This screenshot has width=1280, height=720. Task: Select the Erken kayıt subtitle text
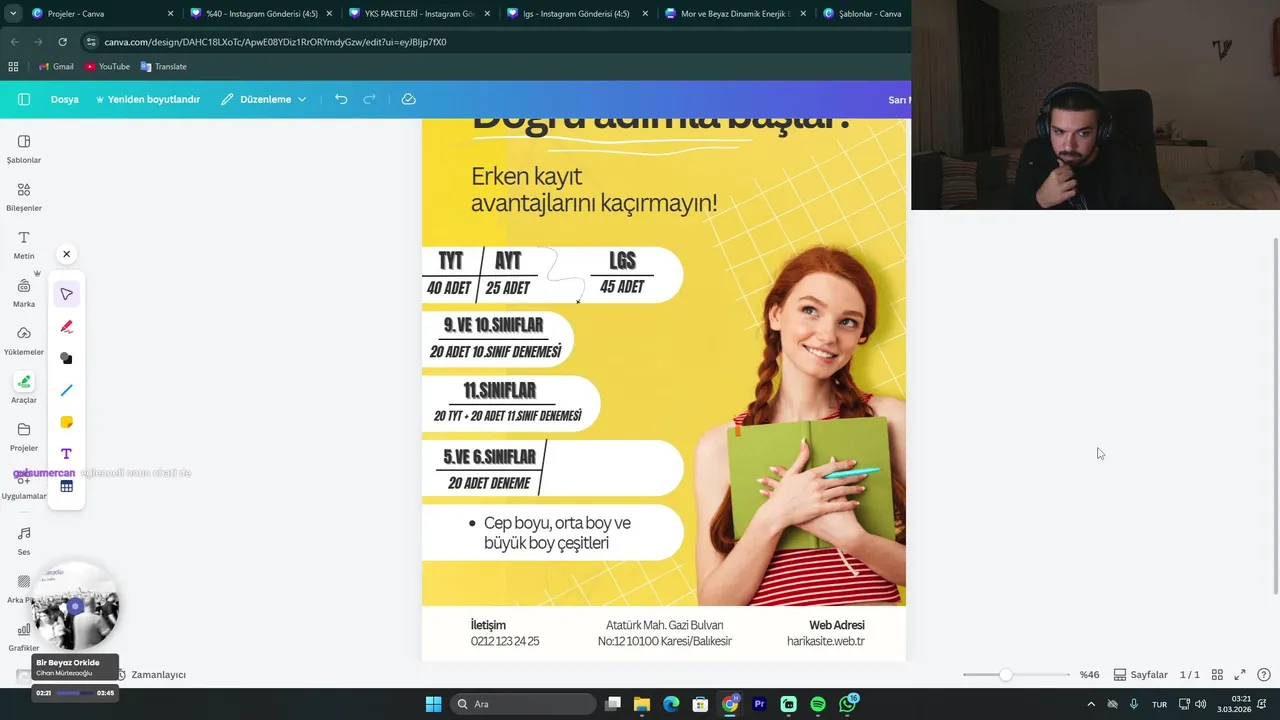tap(594, 190)
